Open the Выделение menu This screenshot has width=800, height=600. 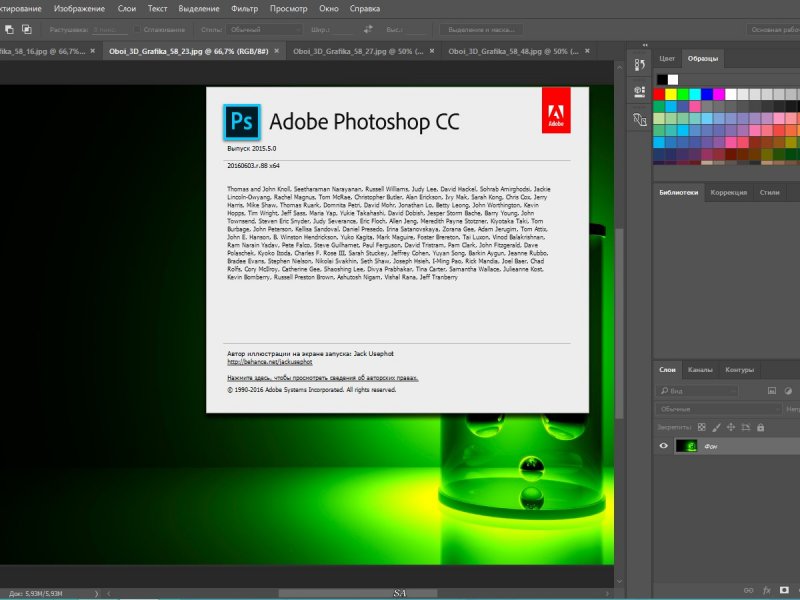click(199, 9)
